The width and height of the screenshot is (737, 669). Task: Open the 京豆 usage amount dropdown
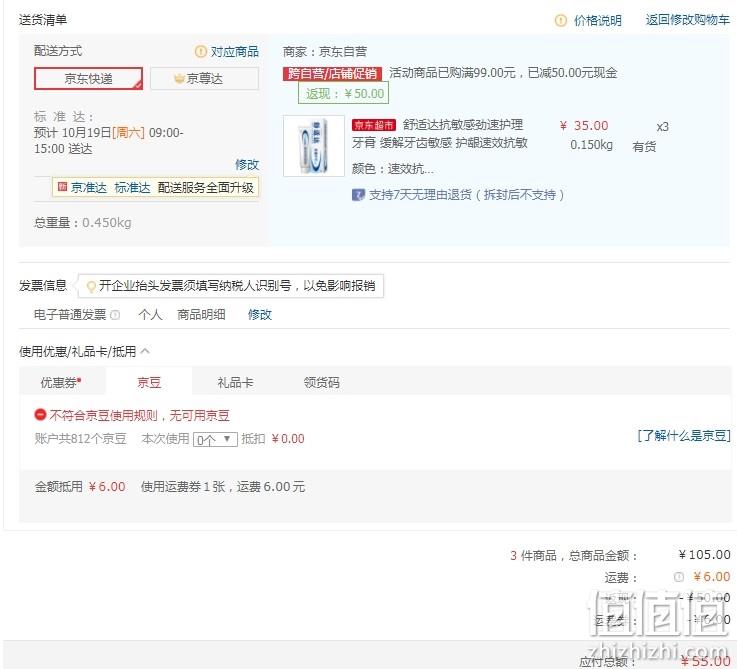[215, 440]
